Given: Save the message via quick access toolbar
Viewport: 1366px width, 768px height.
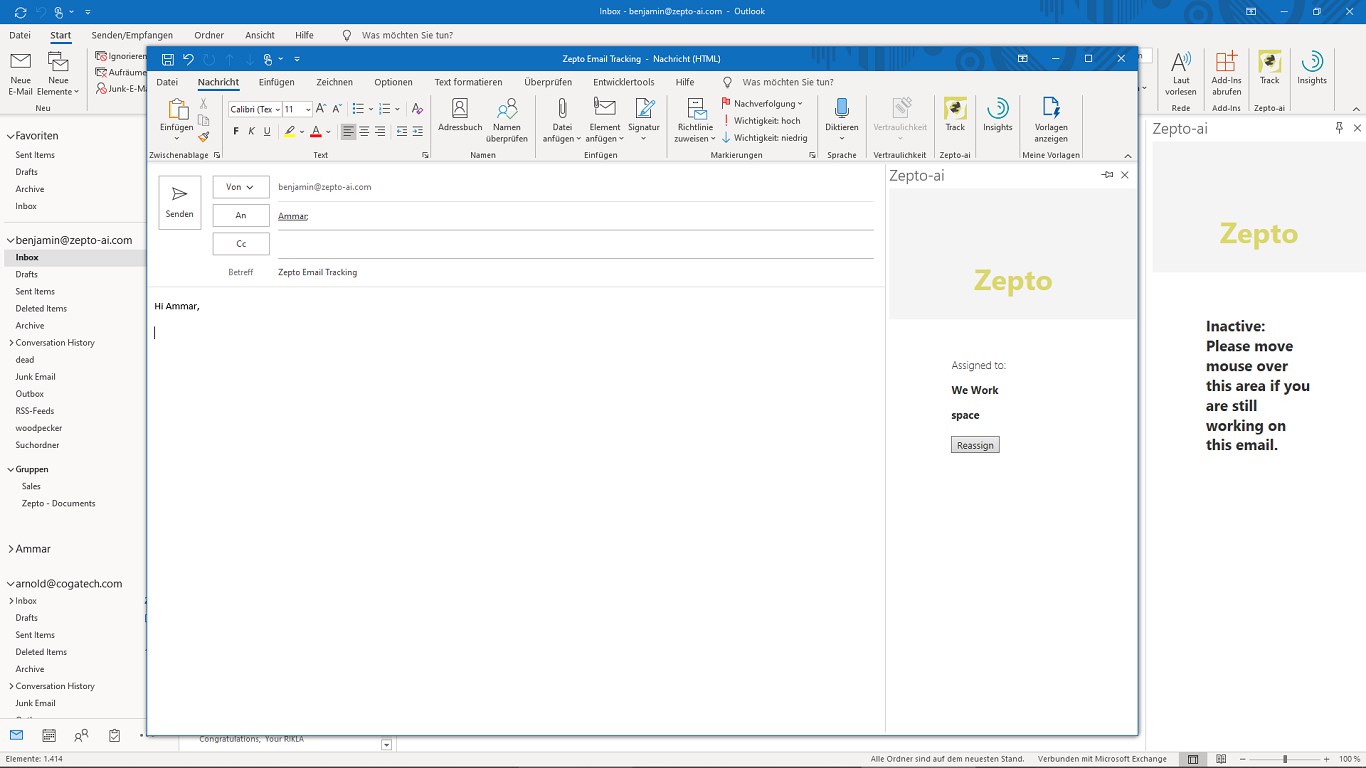Looking at the screenshot, I should click(168, 59).
